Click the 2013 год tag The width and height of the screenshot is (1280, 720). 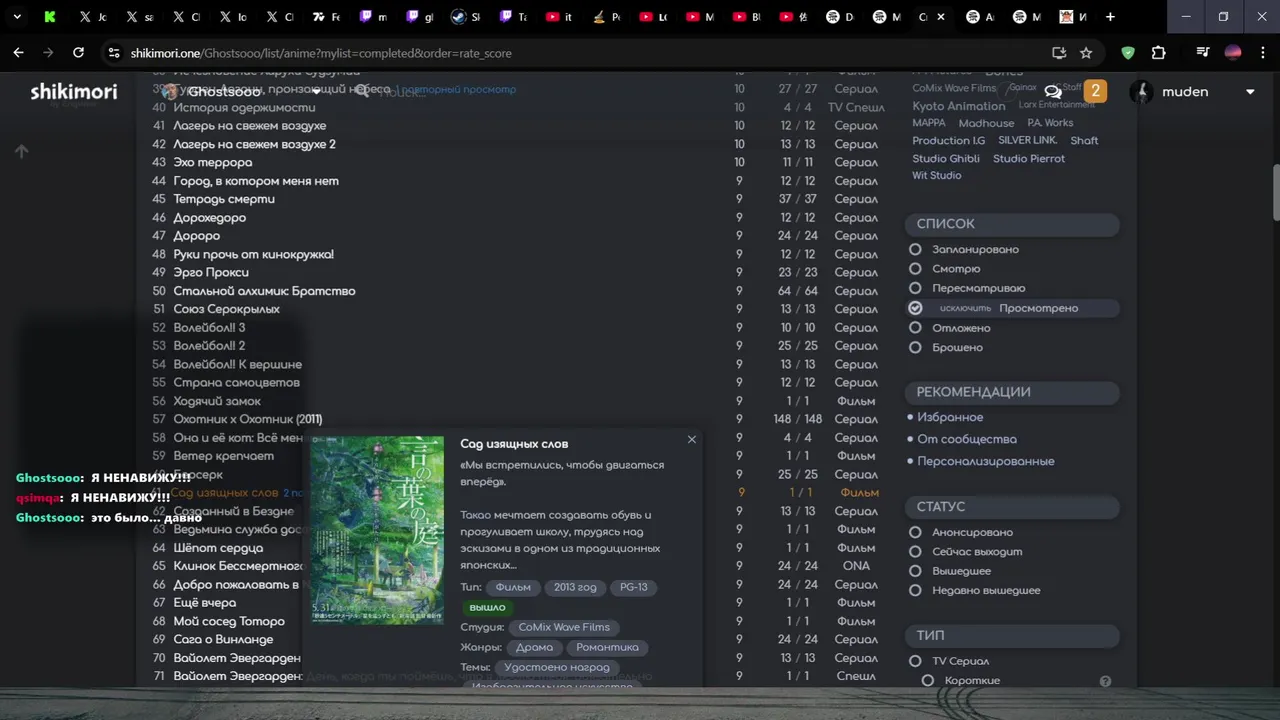(574, 587)
